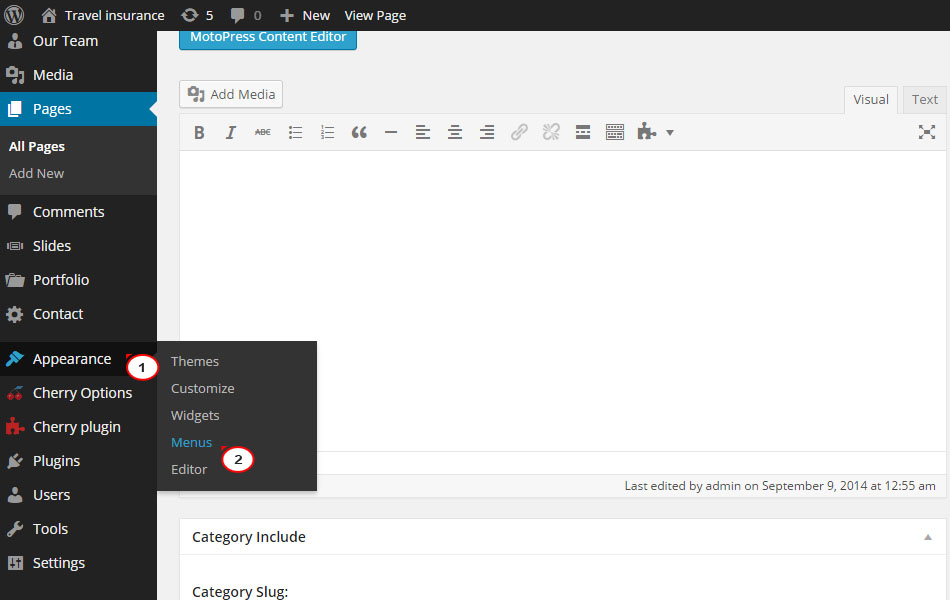Viewport: 950px width, 600px height.
Task: Click the Portfolio folder icon in sidebar
Action: click(x=15, y=280)
